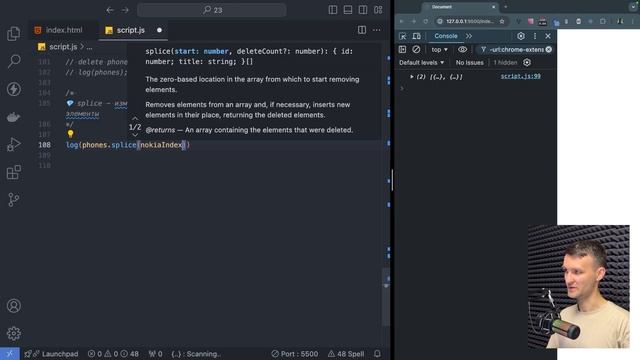Toggle the console sidebar
This screenshot has height=360, width=640.
pos(402,49)
